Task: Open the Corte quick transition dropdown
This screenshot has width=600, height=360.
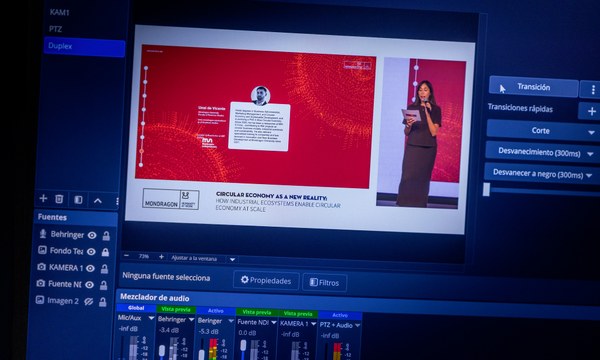Action: pyautogui.click(x=591, y=132)
